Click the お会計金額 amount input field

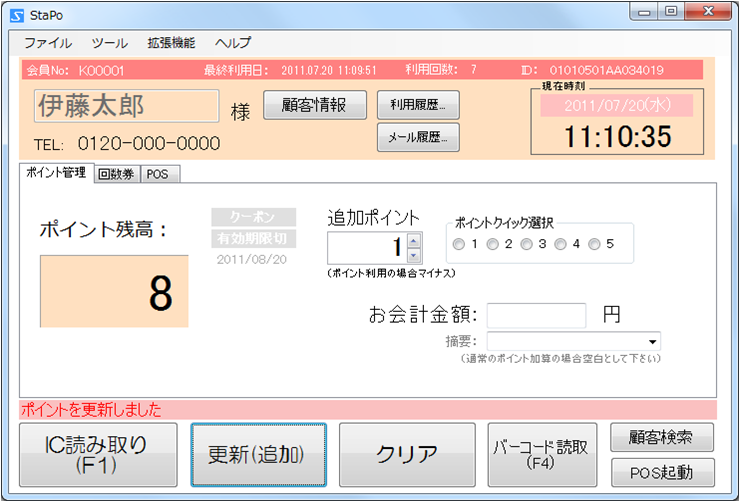click(x=537, y=316)
